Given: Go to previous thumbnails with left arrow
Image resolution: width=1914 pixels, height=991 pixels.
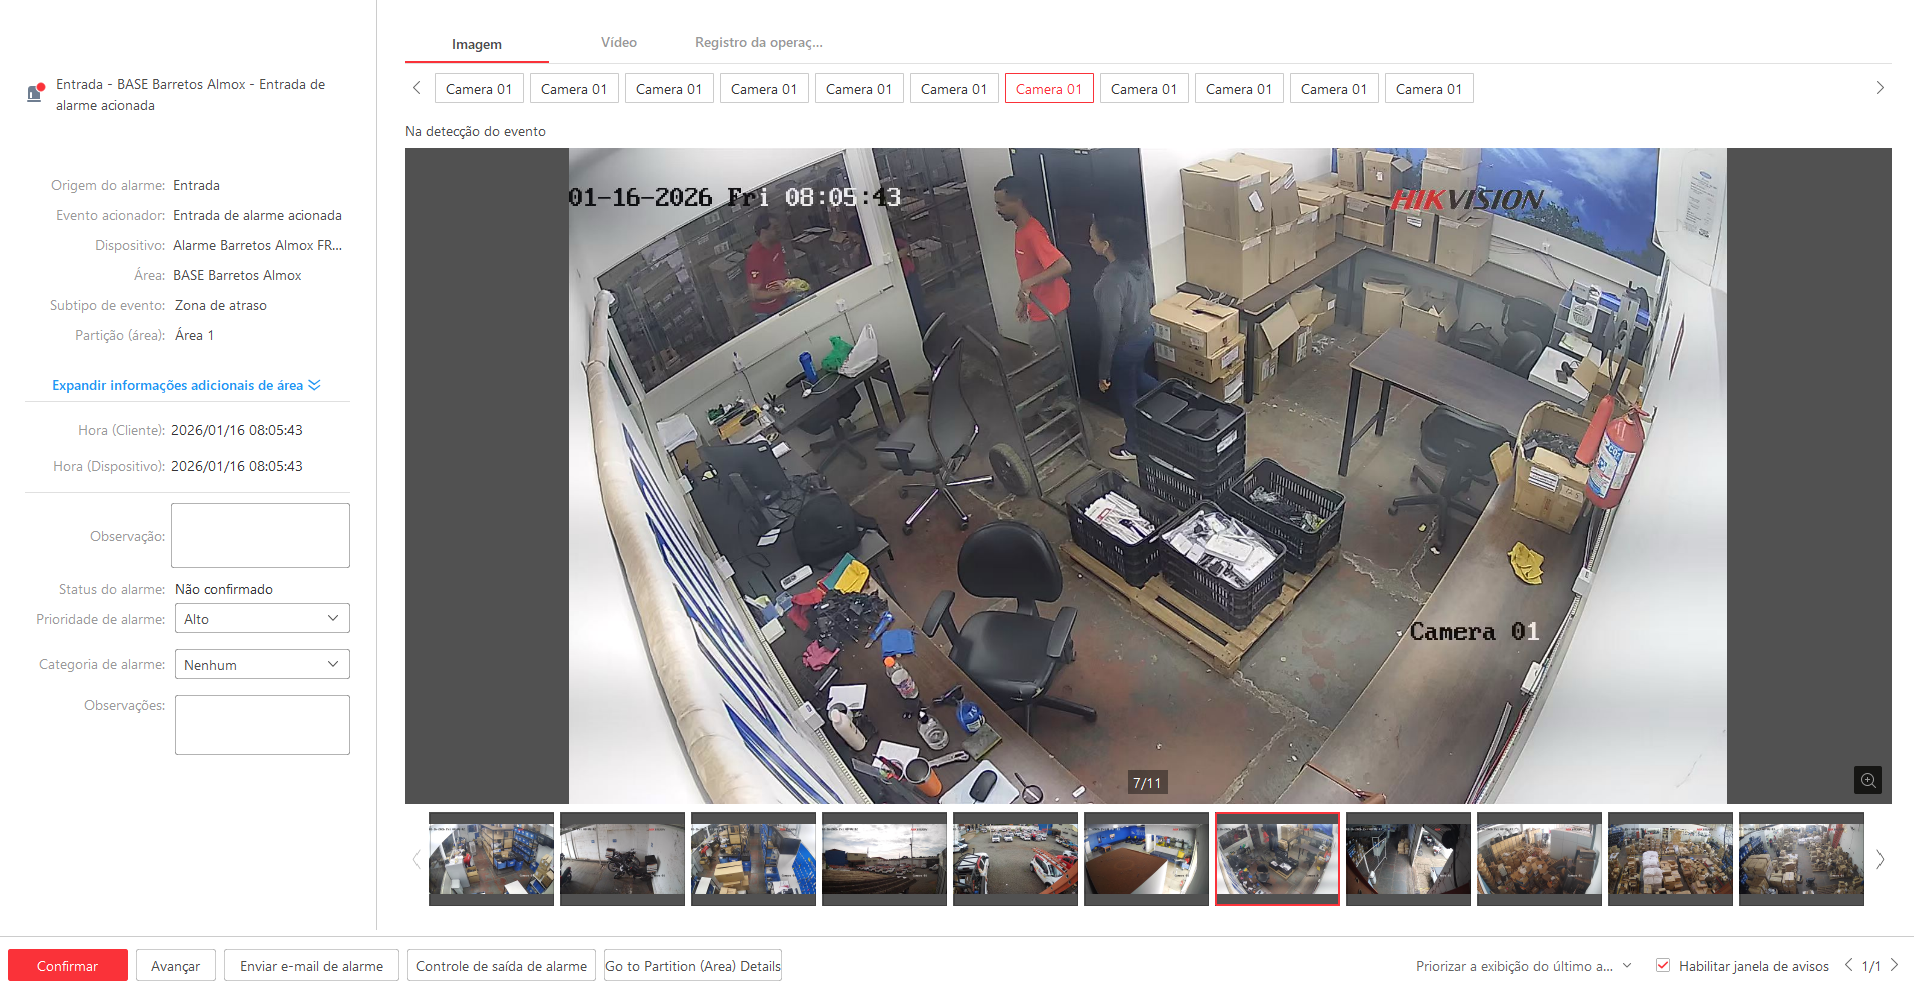Looking at the screenshot, I should click(417, 859).
